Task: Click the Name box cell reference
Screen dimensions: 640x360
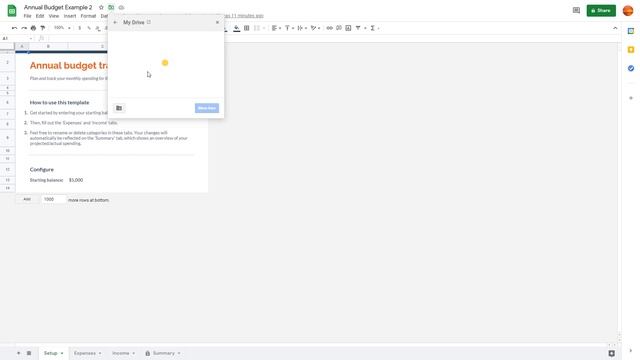Action: [x=16, y=38]
